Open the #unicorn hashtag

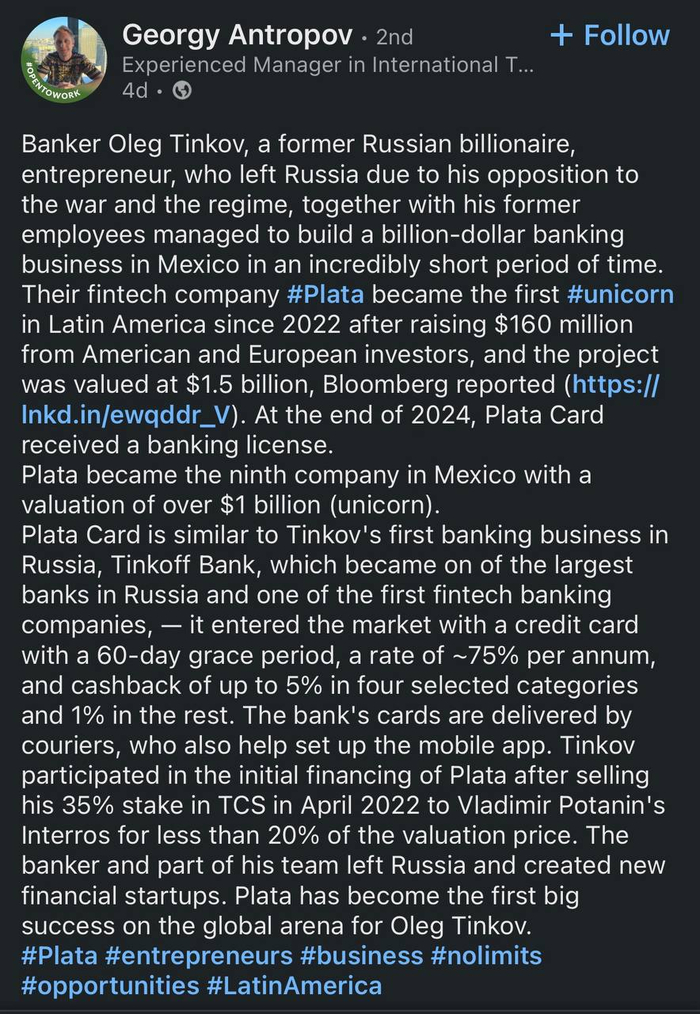point(620,295)
